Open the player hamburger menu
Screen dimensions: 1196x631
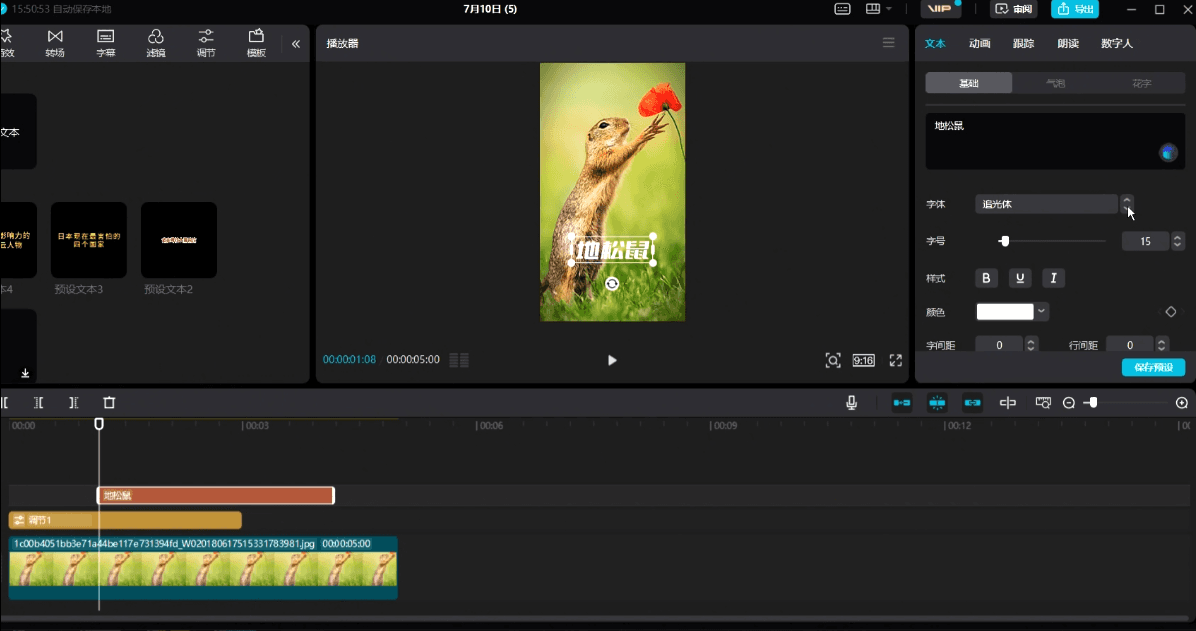coord(889,43)
